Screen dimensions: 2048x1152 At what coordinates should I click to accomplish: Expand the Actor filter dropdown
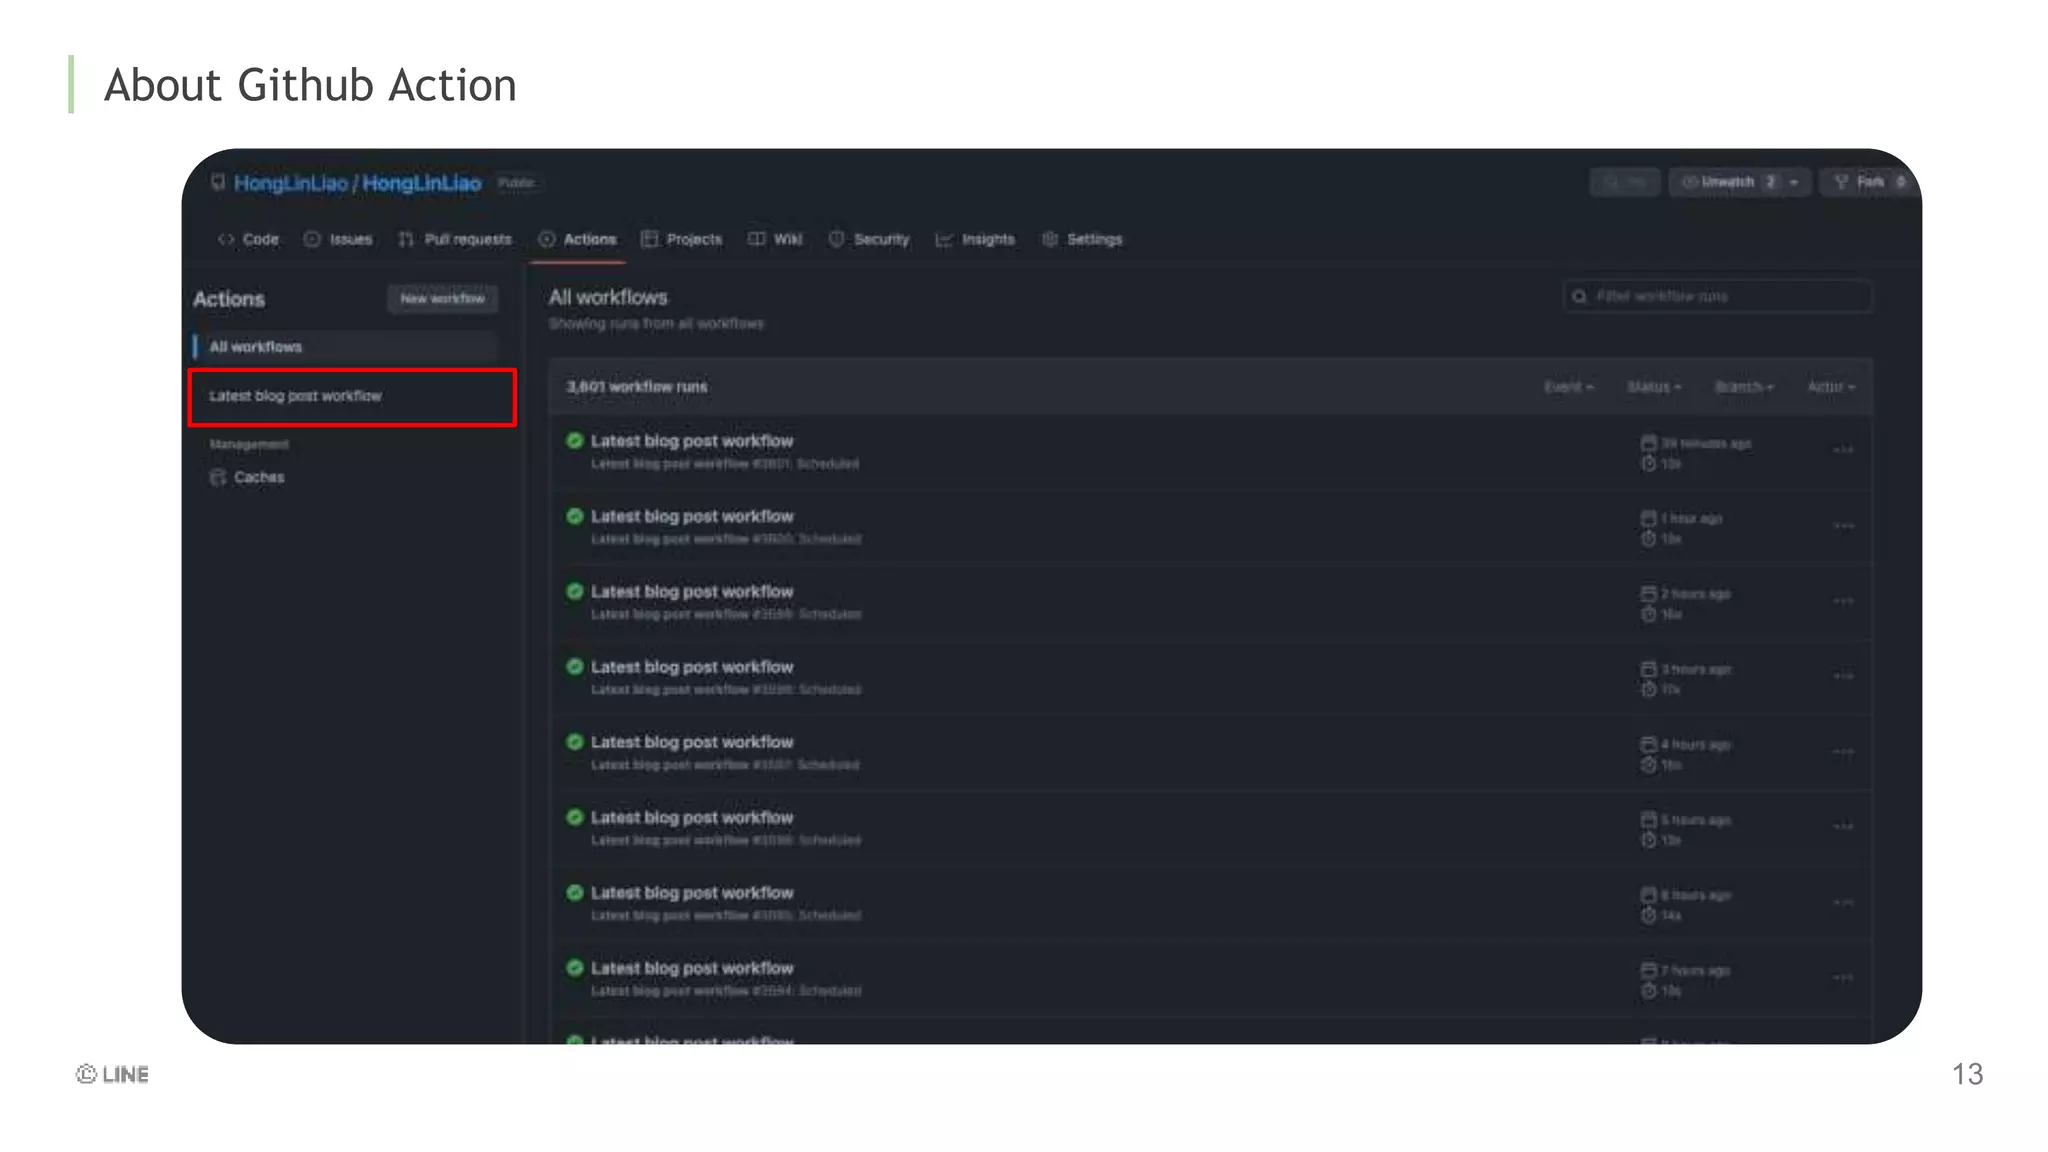click(1830, 387)
